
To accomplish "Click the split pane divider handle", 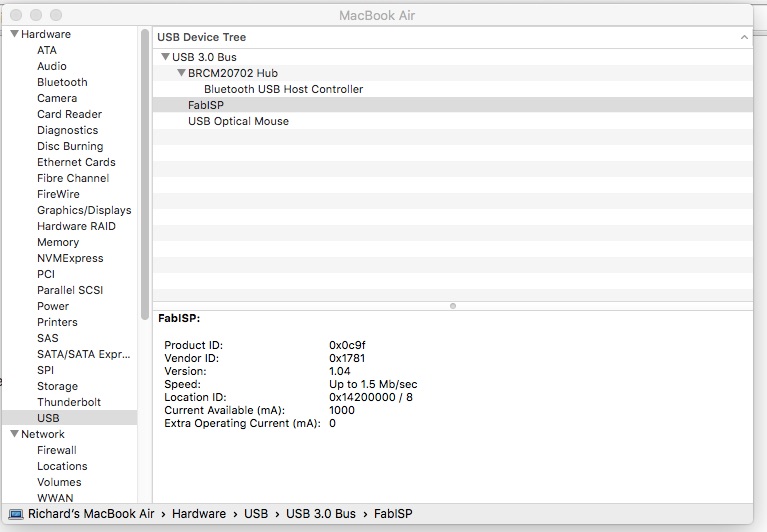I will [x=453, y=306].
